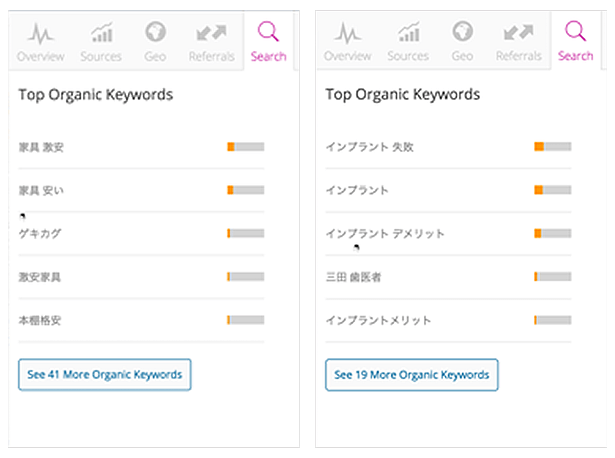Select the インプラント 失敗 keyword
615x458 pixels.
tap(369, 147)
